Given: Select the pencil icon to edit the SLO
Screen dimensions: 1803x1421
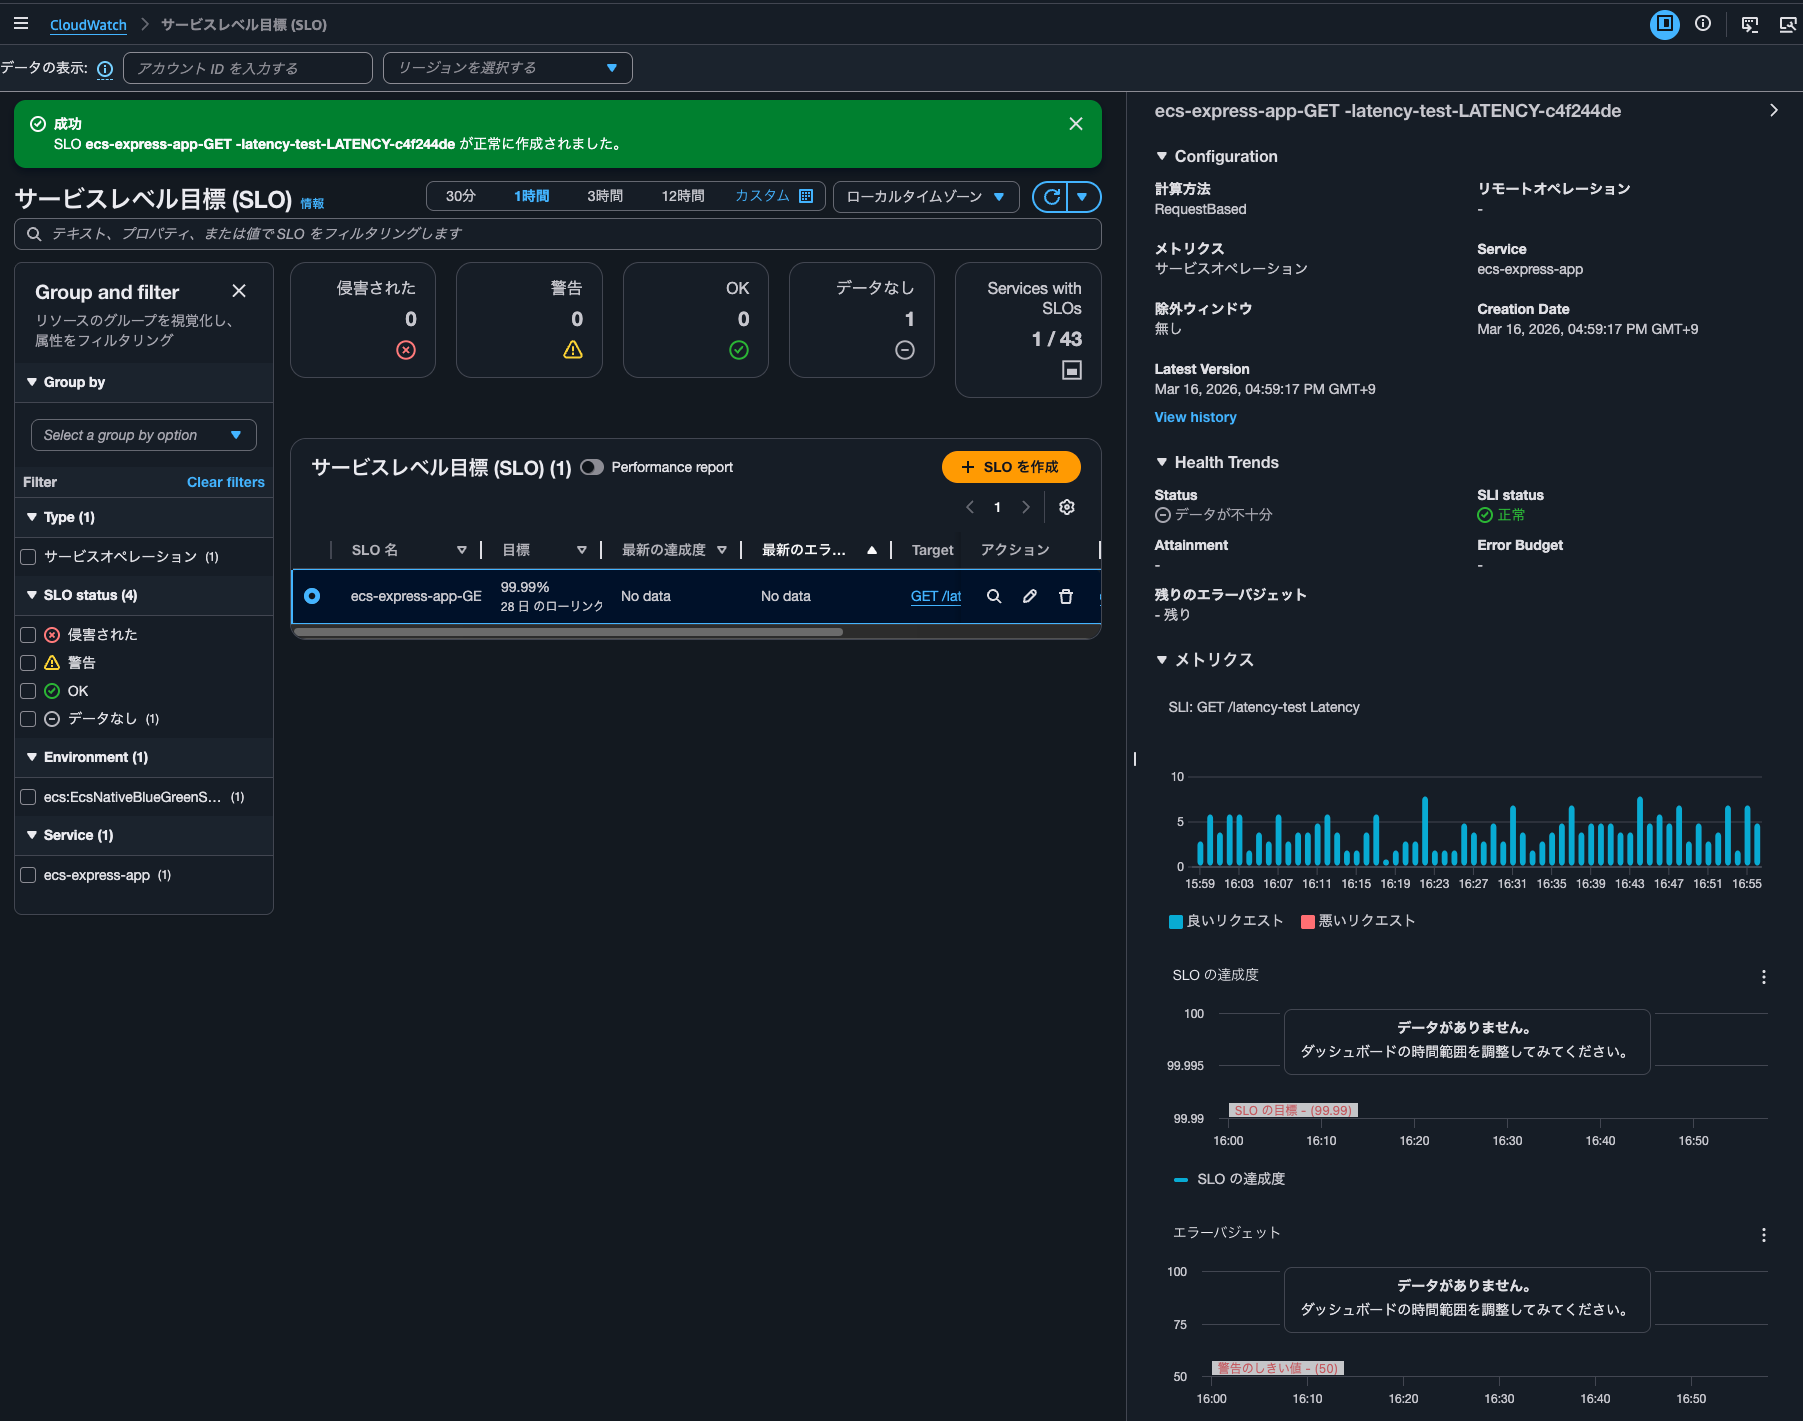Looking at the screenshot, I should 1029,596.
